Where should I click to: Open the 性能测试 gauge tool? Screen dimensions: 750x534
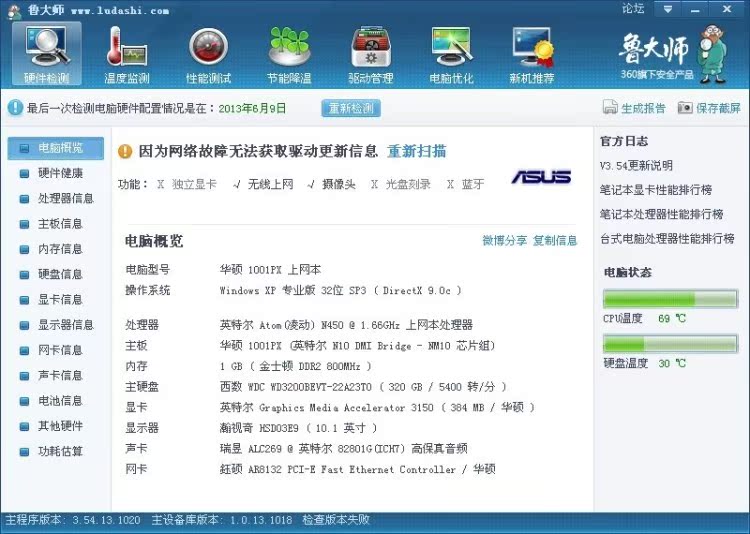208,54
